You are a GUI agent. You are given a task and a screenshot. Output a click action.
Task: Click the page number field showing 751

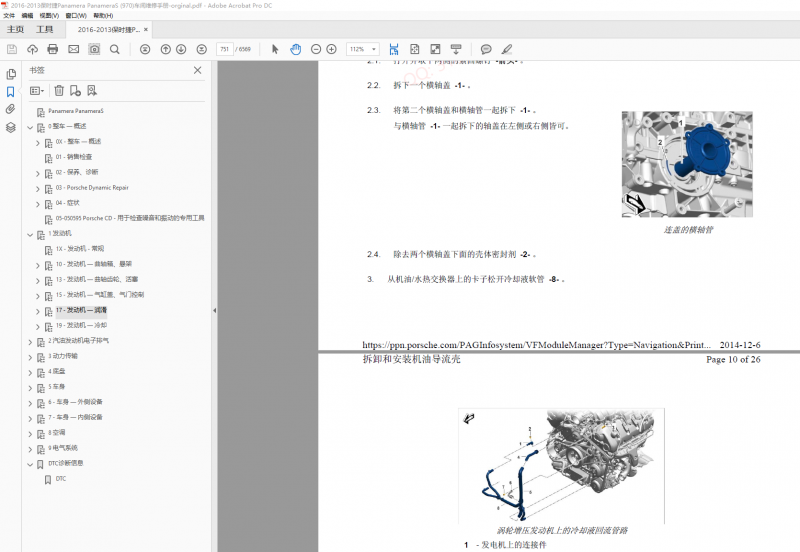[224, 49]
